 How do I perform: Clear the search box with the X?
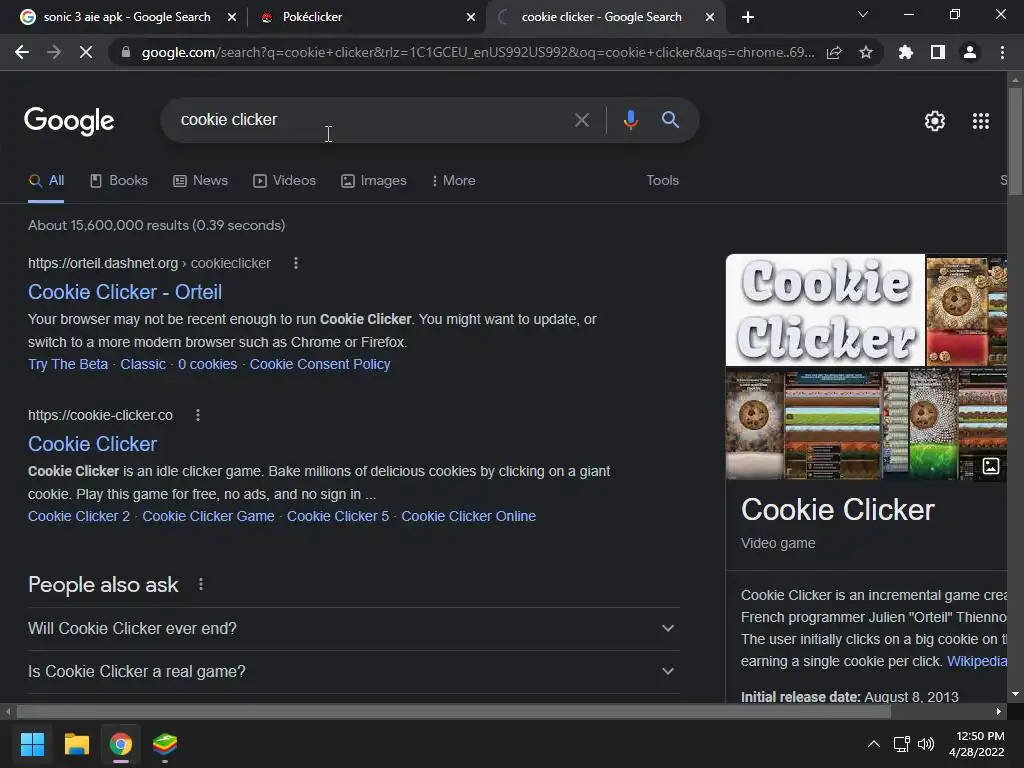tap(582, 120)
